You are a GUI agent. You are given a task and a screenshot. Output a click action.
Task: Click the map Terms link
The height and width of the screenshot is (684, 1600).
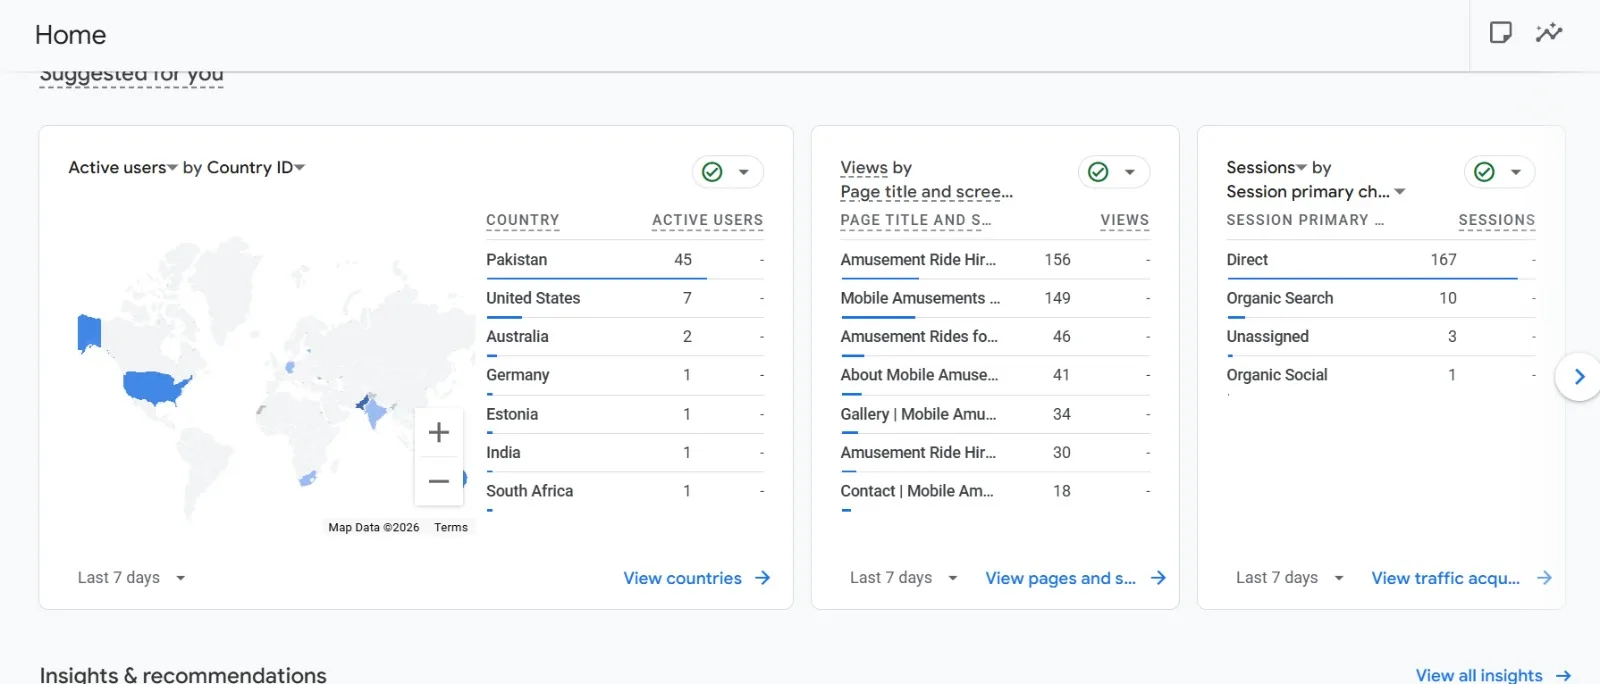451,528
